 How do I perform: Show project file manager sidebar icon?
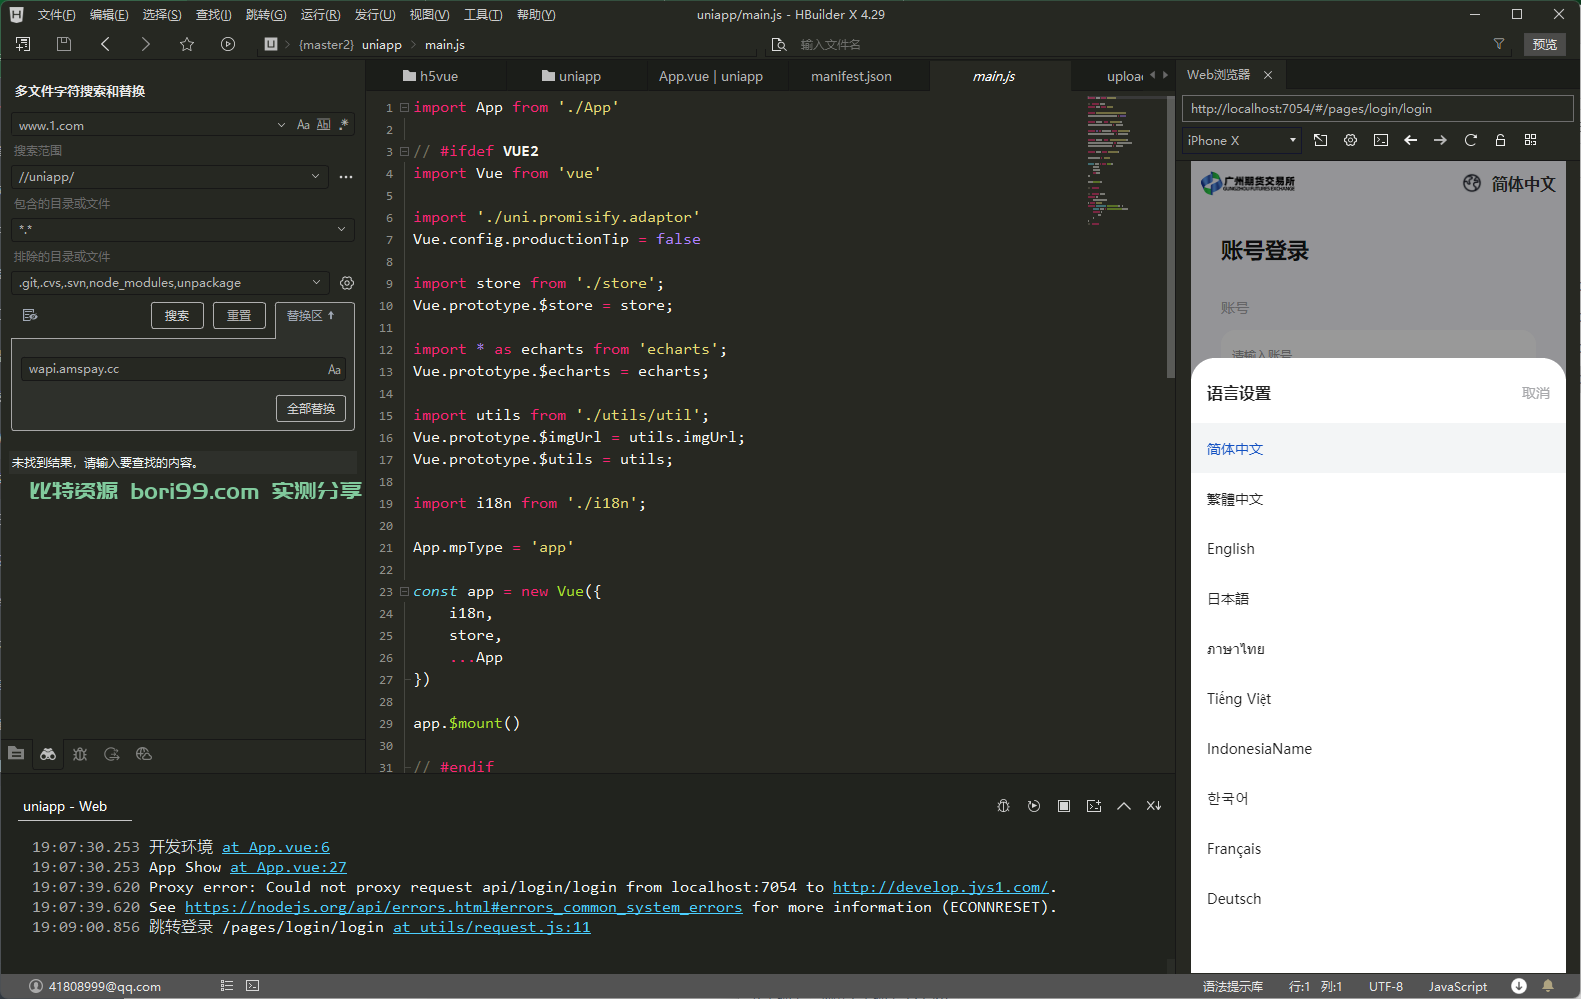click(x=16, y=754)
